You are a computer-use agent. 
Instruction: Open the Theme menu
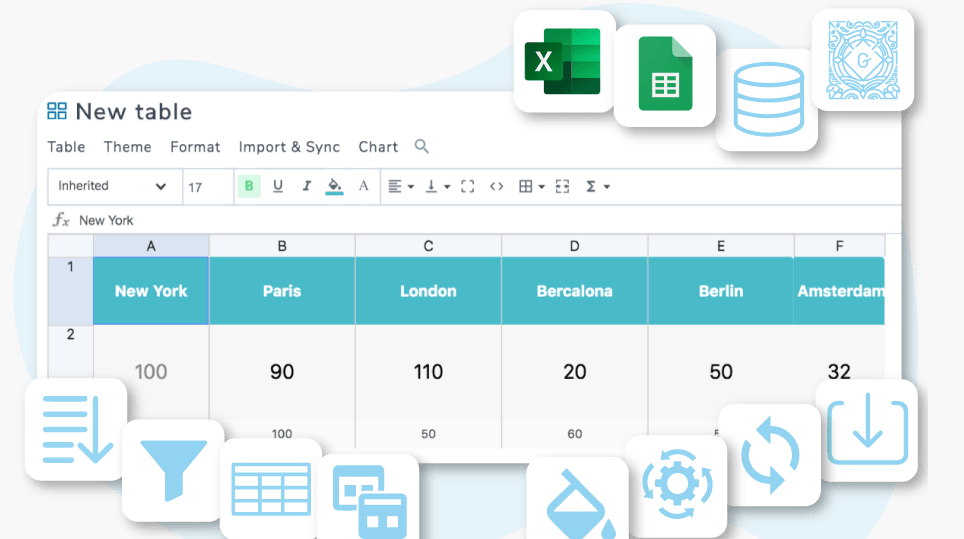coord(127,147)
